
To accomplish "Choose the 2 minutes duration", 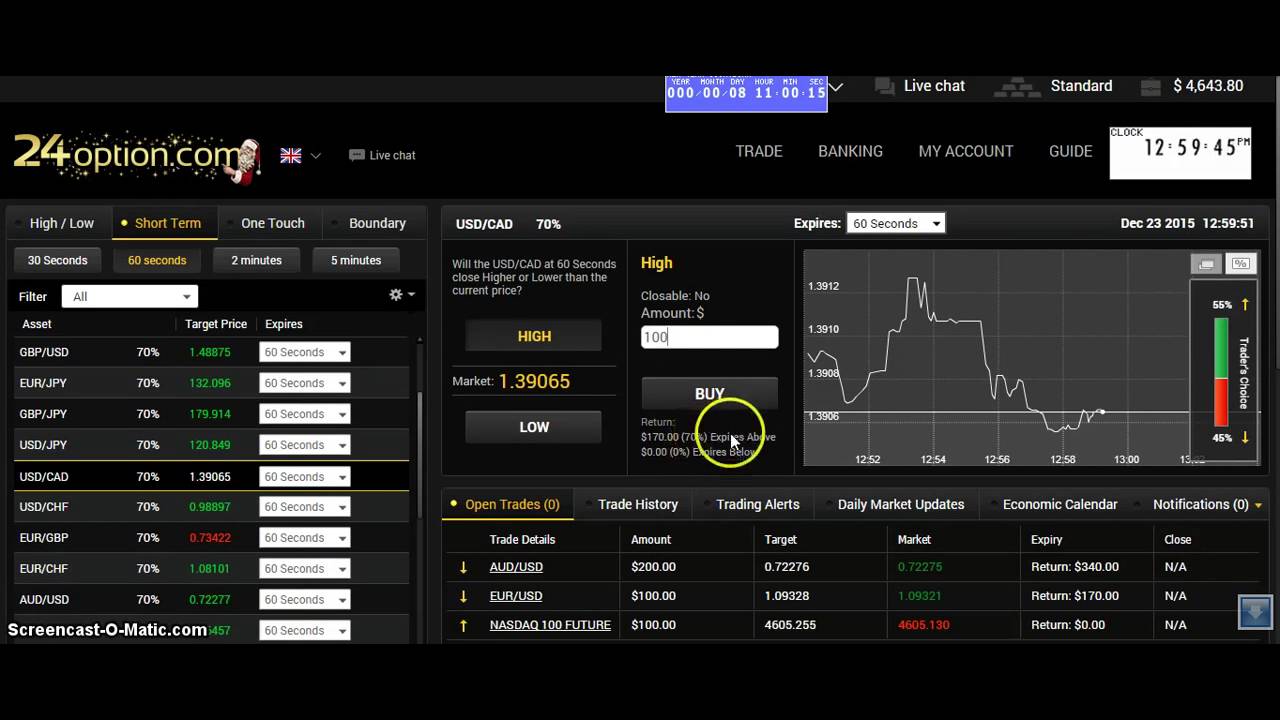I will (x=256, y=260).
